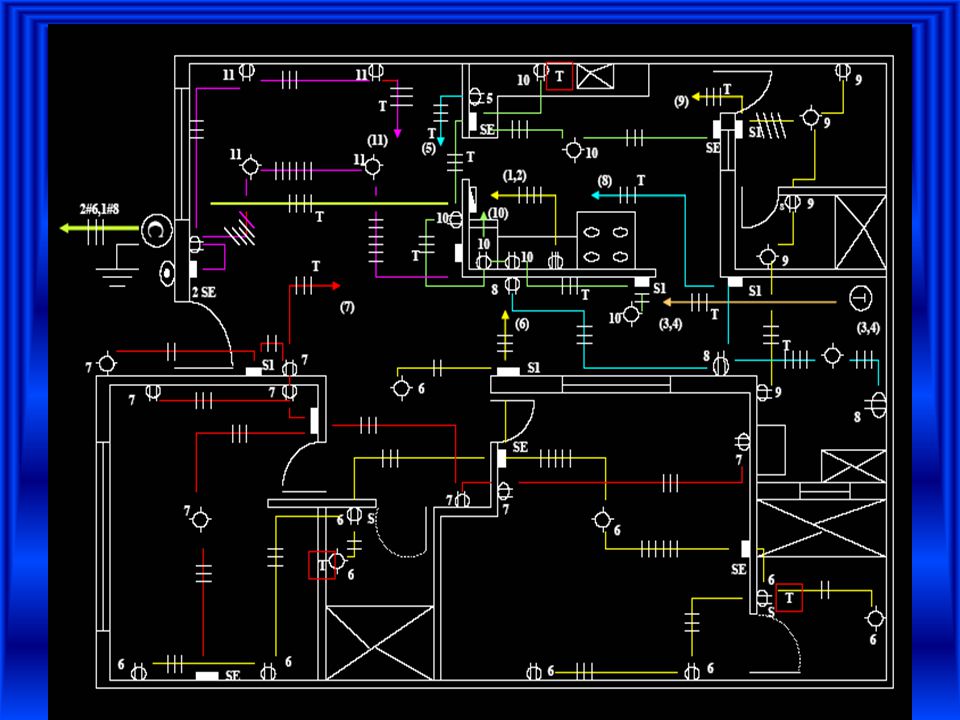
Task: Select cyan downward arrowhead for circuit (5)
Action: [x=440, y=141]
